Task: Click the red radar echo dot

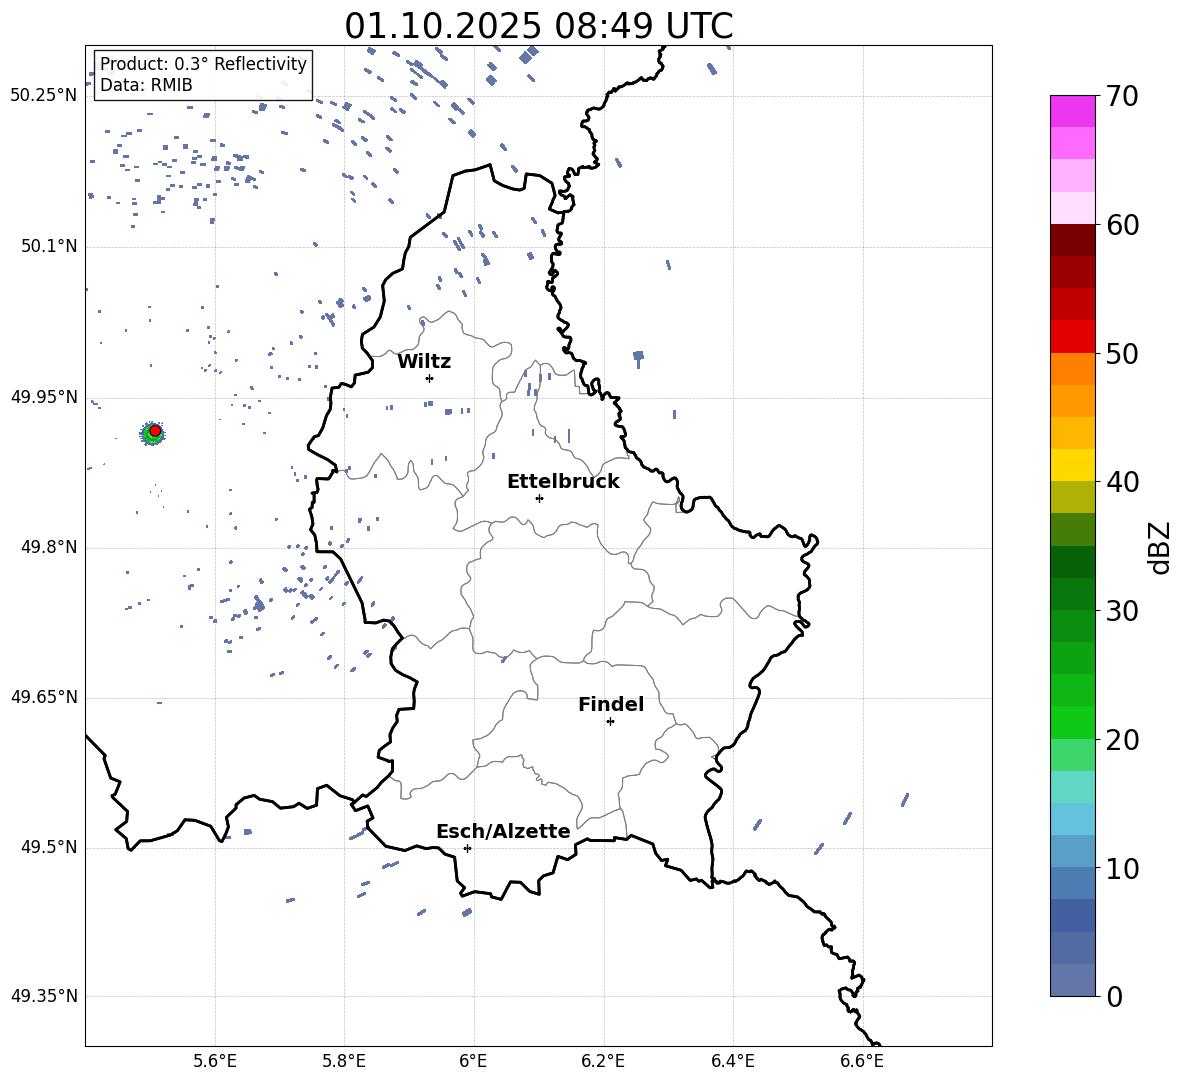Action: click(x=155, y=431)
